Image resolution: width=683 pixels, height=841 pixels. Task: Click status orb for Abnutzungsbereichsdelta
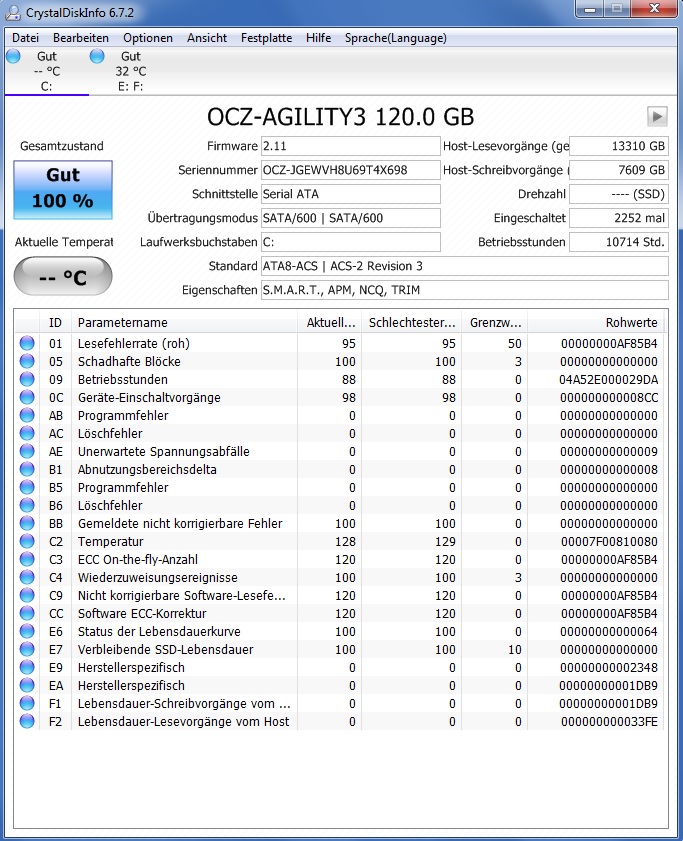pos(27,469)
